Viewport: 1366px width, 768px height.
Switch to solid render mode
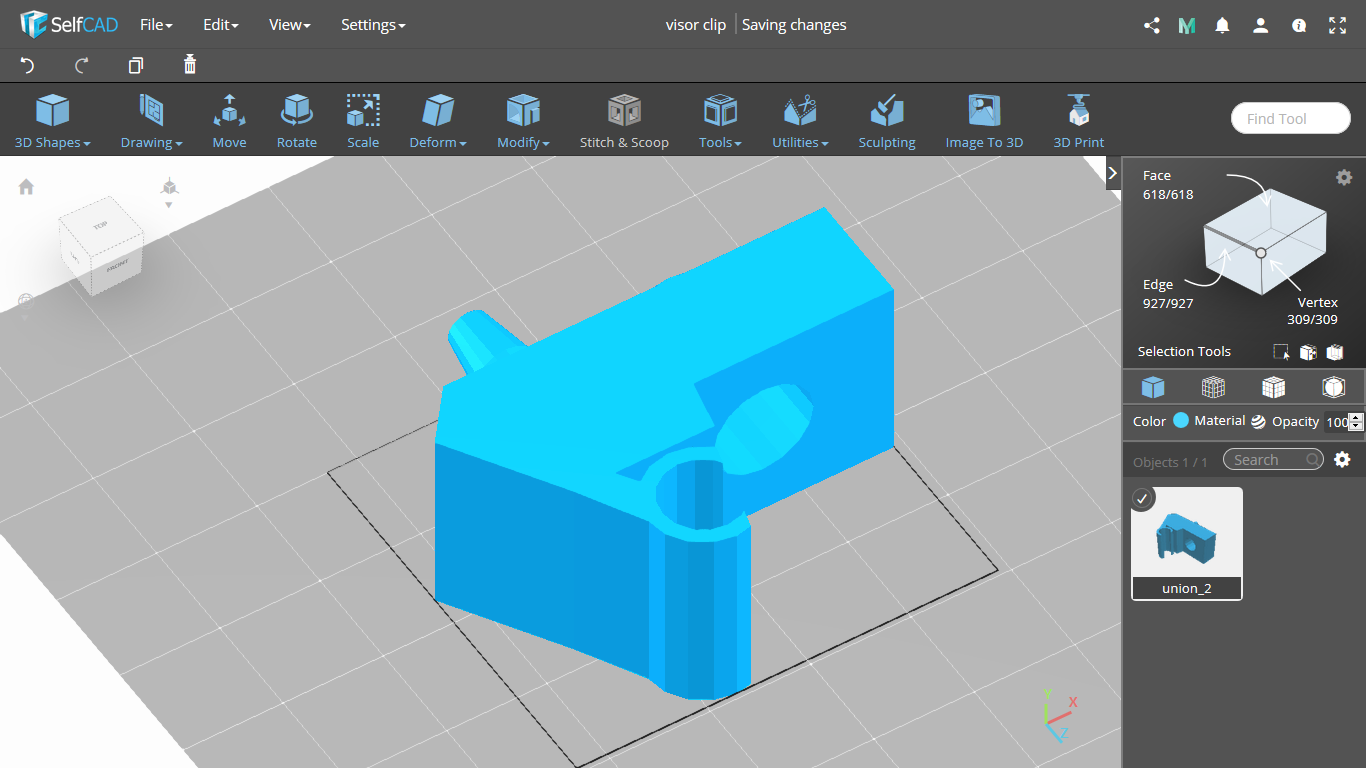click(x=1153, y=387)
